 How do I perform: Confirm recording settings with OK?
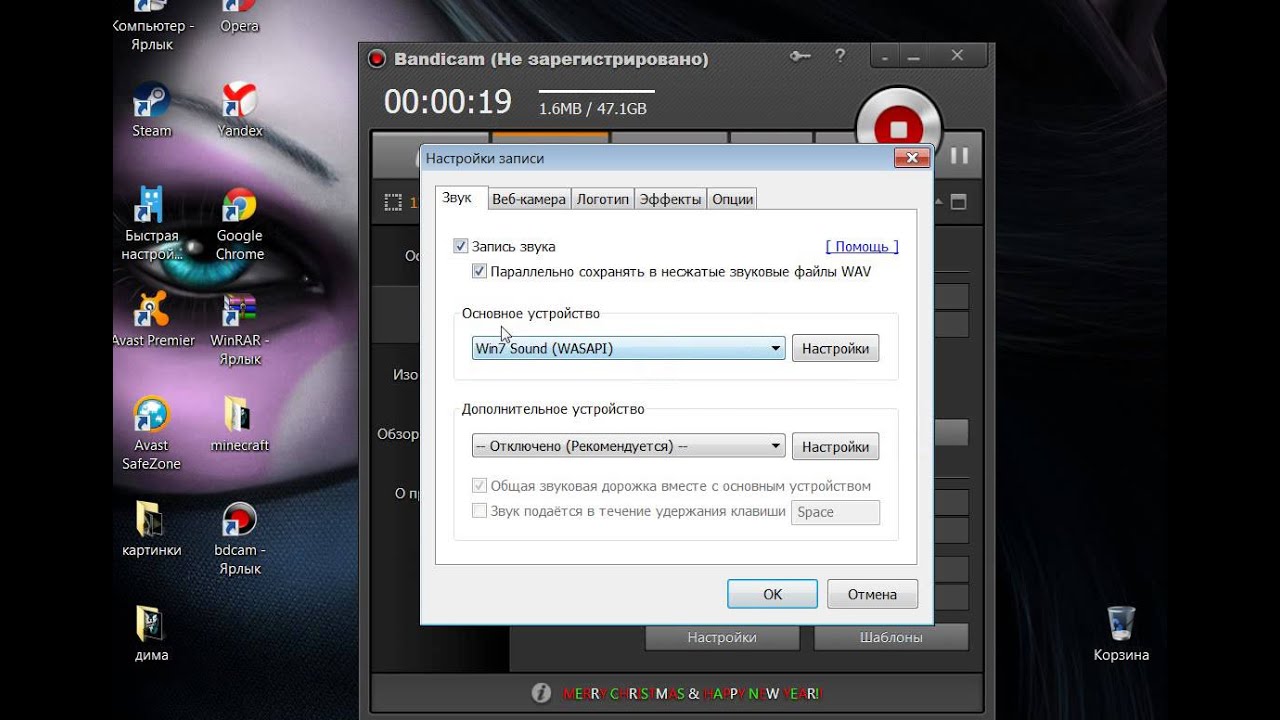(x=772, y=594)
